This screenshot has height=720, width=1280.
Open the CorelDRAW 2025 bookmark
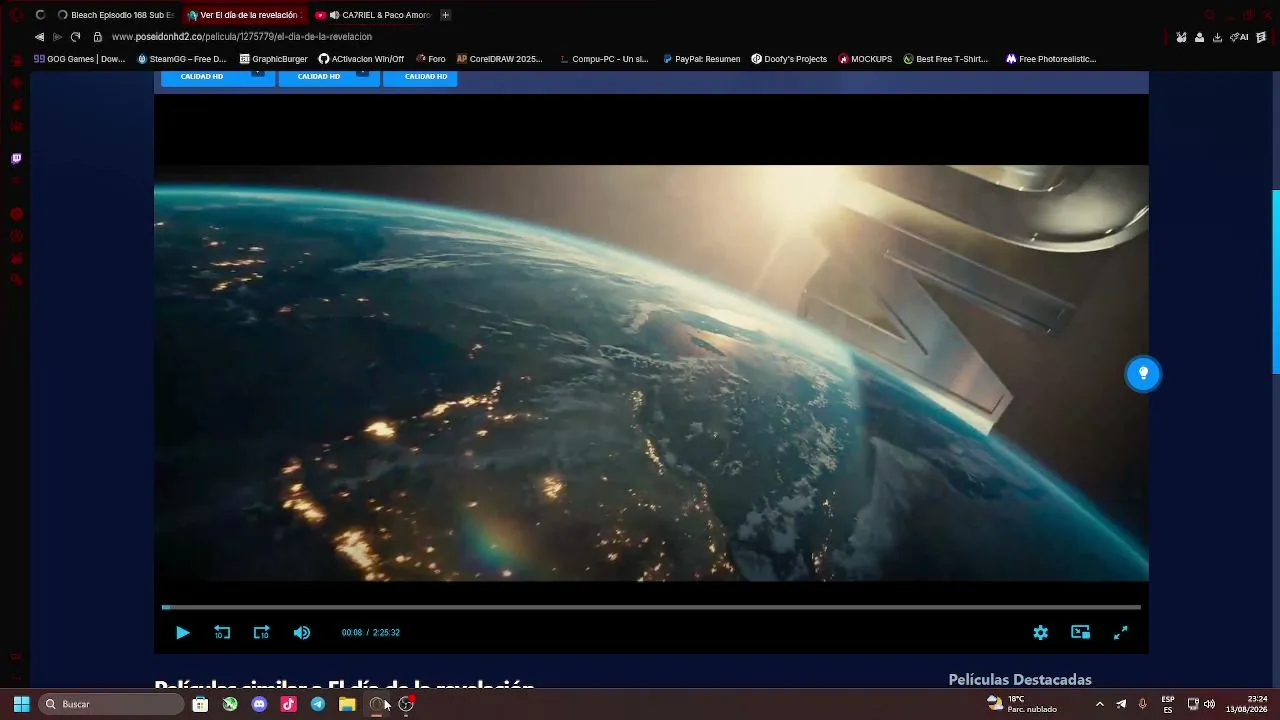coord(499,59)
